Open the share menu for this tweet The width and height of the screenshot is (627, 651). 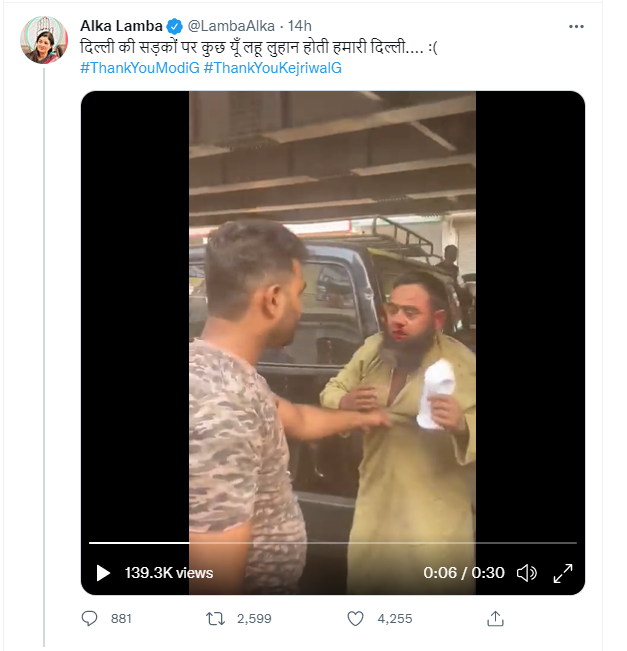[x=495, y=619]
